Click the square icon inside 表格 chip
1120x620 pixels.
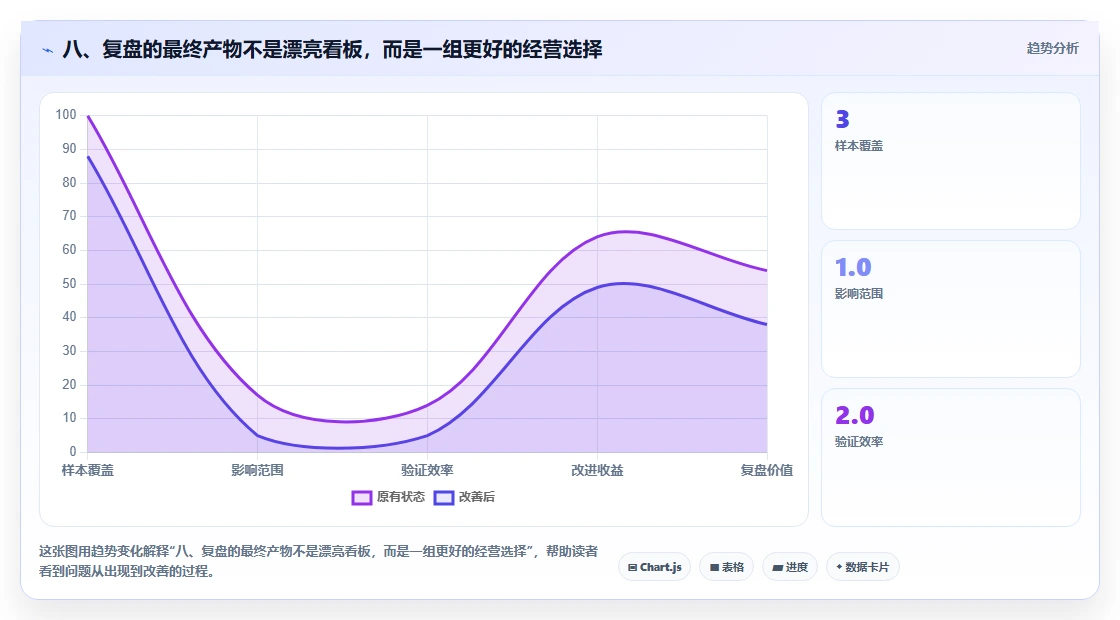(x=714, y=568)
